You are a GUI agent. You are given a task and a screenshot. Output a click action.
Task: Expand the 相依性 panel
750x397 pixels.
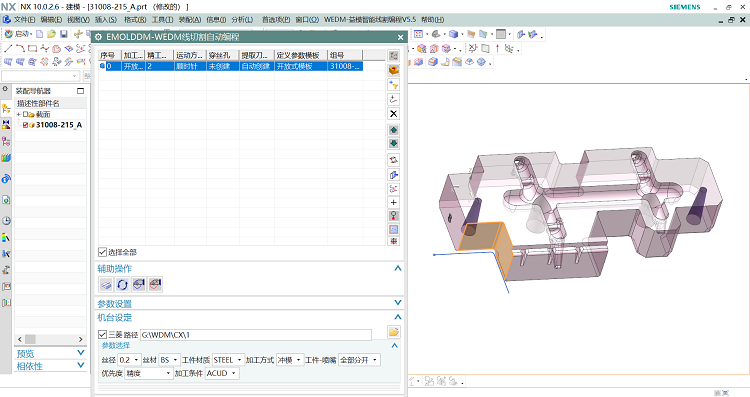click(x=80, y=365)
